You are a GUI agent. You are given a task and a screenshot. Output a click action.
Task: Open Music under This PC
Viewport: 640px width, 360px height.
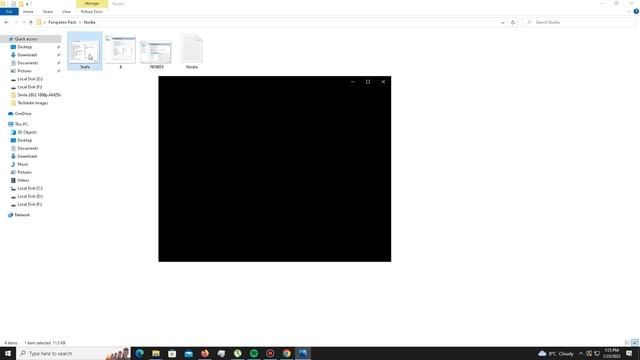[22, 164]
